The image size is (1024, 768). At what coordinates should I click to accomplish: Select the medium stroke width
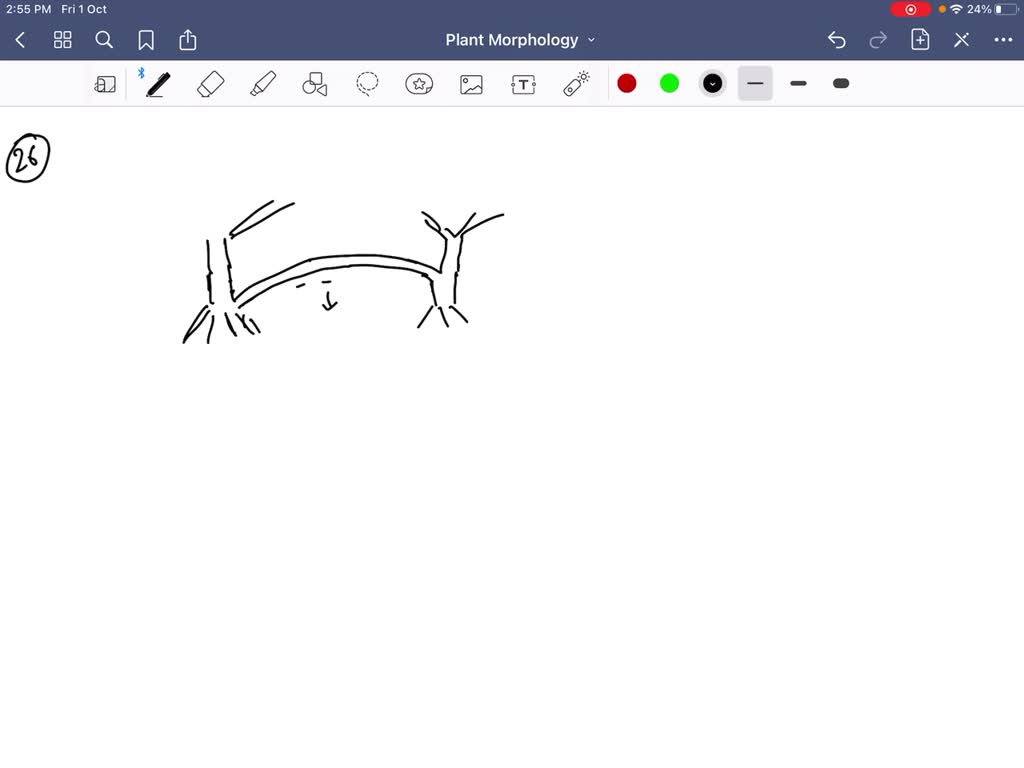pos(798,84)
